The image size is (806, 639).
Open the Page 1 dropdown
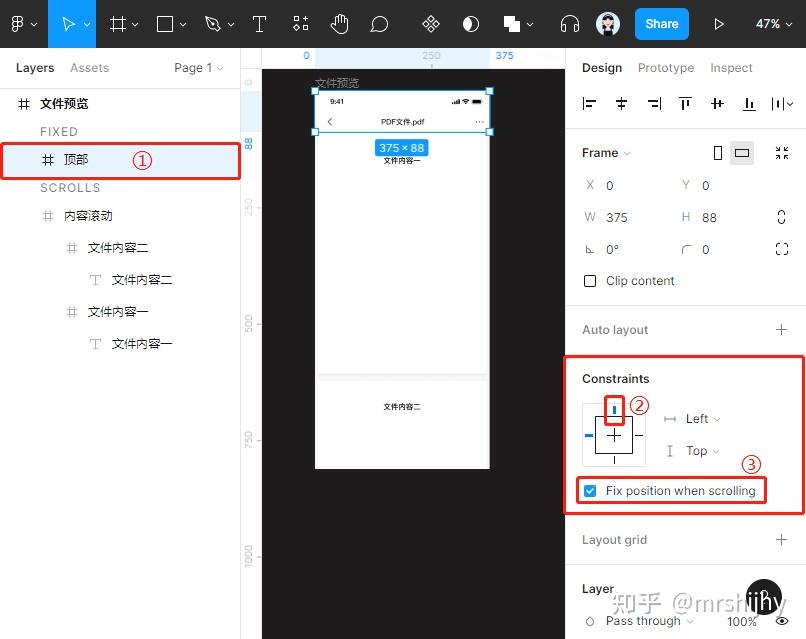196,68
